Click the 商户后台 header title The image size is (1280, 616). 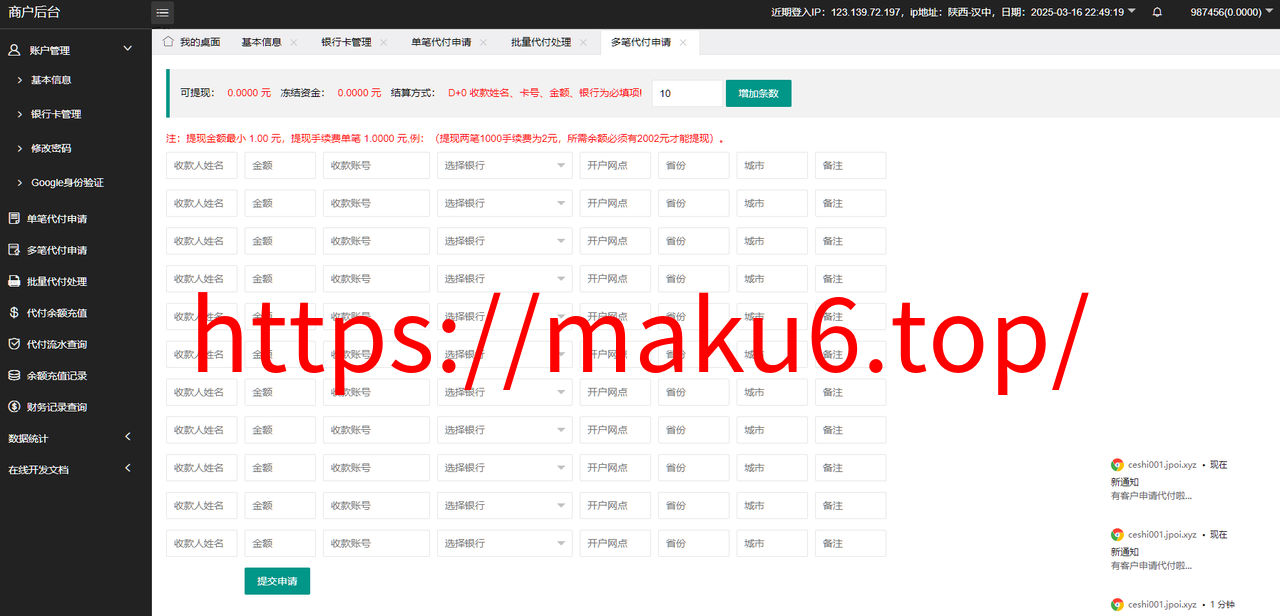coord(34,12)
